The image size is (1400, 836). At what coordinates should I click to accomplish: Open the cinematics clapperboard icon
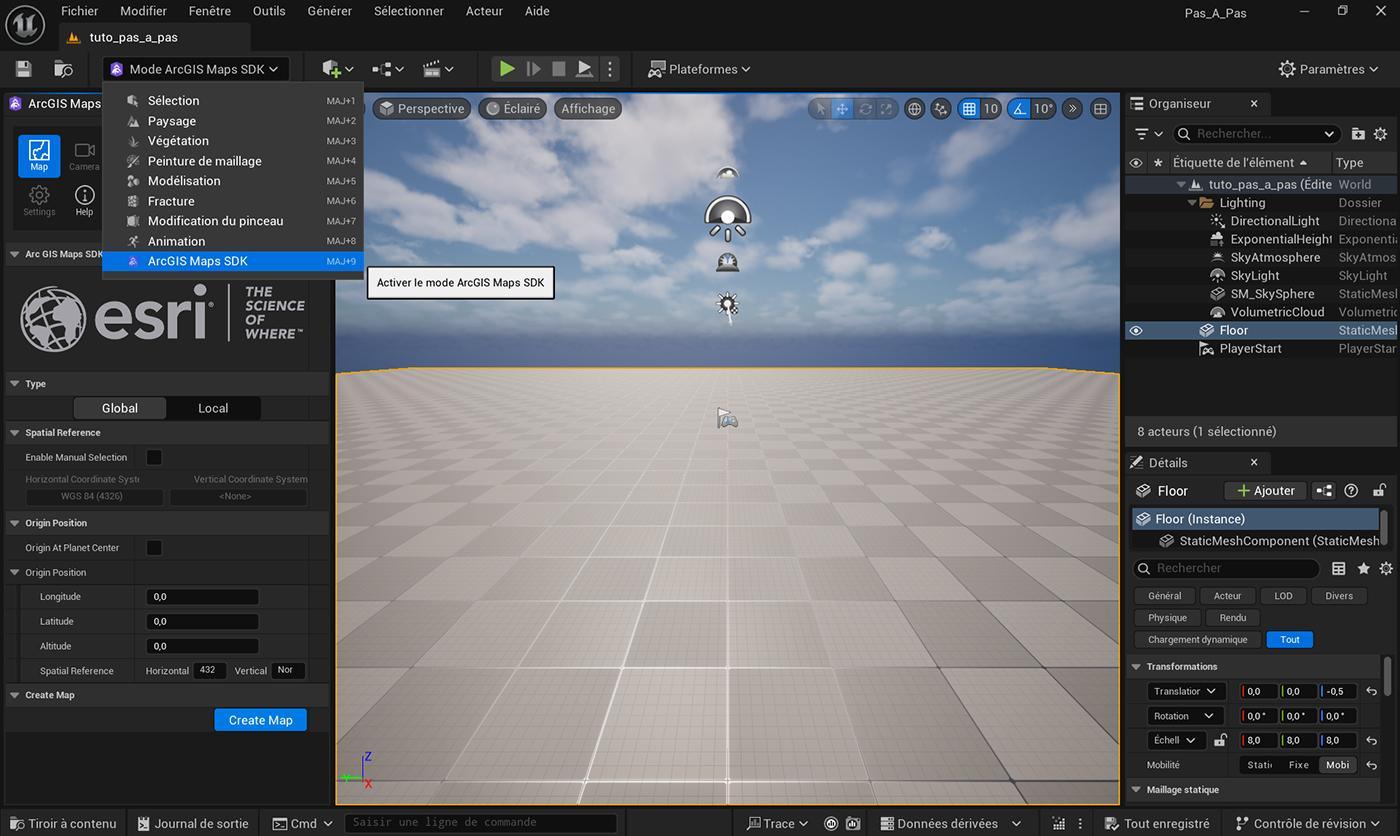click(438, 69)
